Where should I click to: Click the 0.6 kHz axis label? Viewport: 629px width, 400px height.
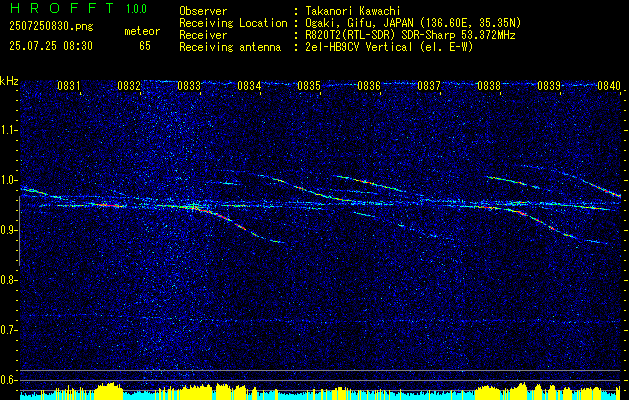coord(8,380)
